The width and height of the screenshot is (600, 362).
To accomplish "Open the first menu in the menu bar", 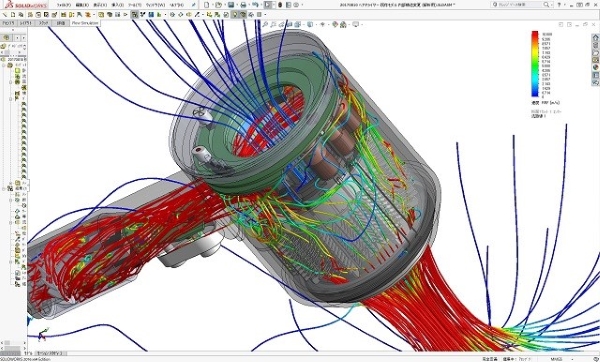I will coord(64,5).
